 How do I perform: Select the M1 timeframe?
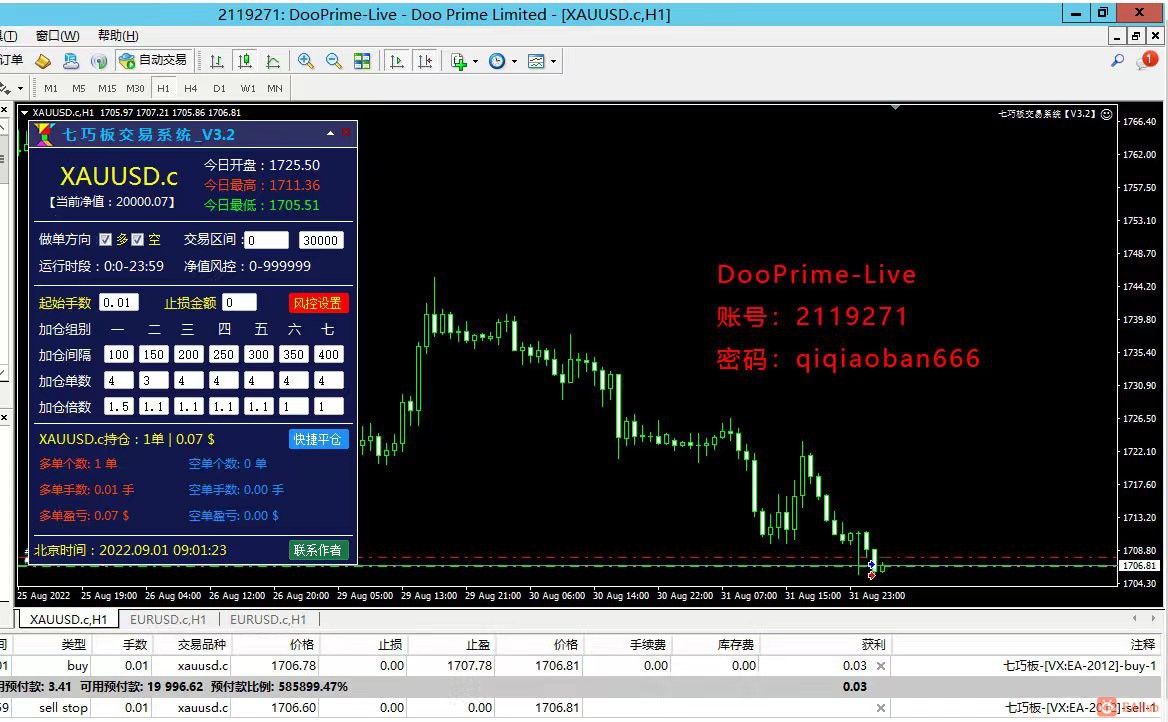(51, 88)
